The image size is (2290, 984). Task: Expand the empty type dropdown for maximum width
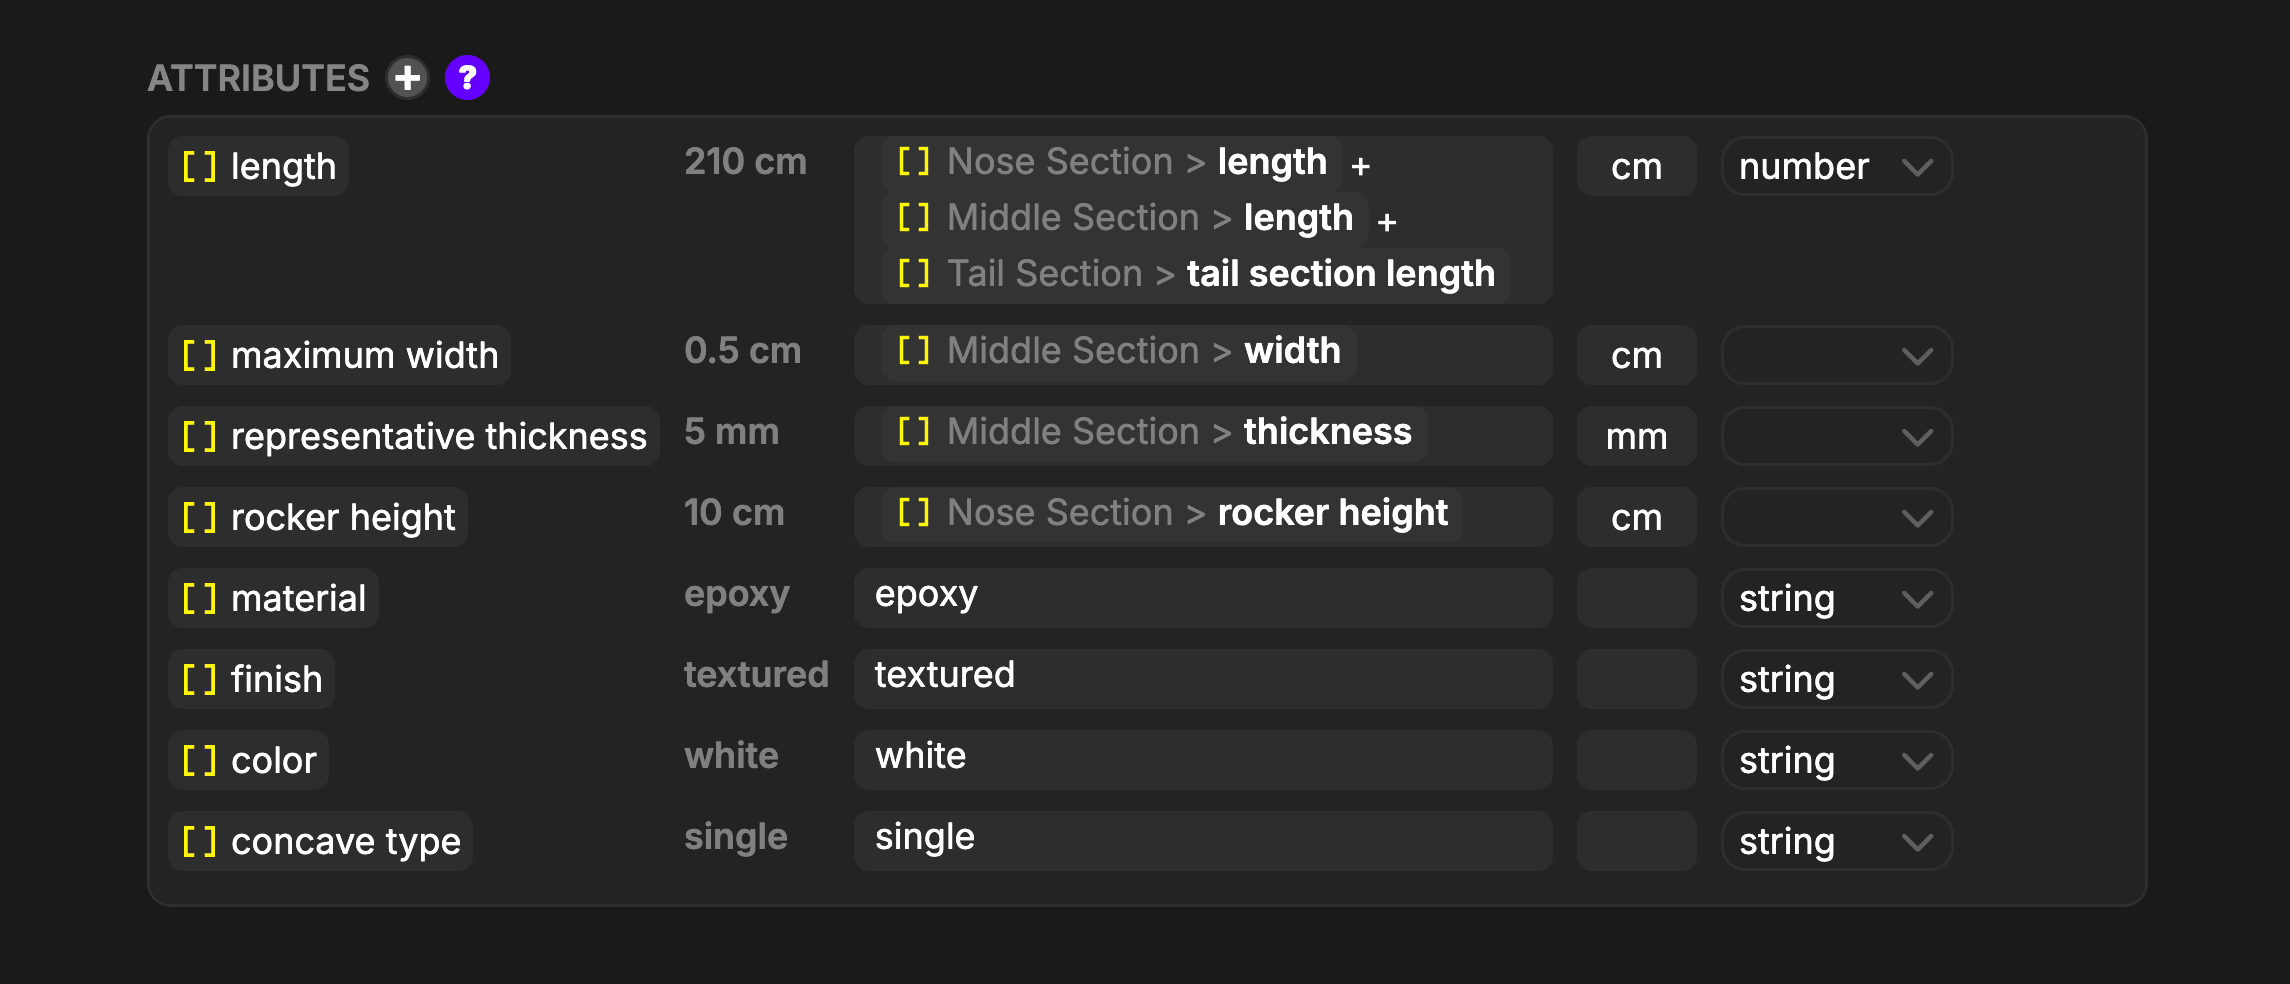[x=1836, y=355]
